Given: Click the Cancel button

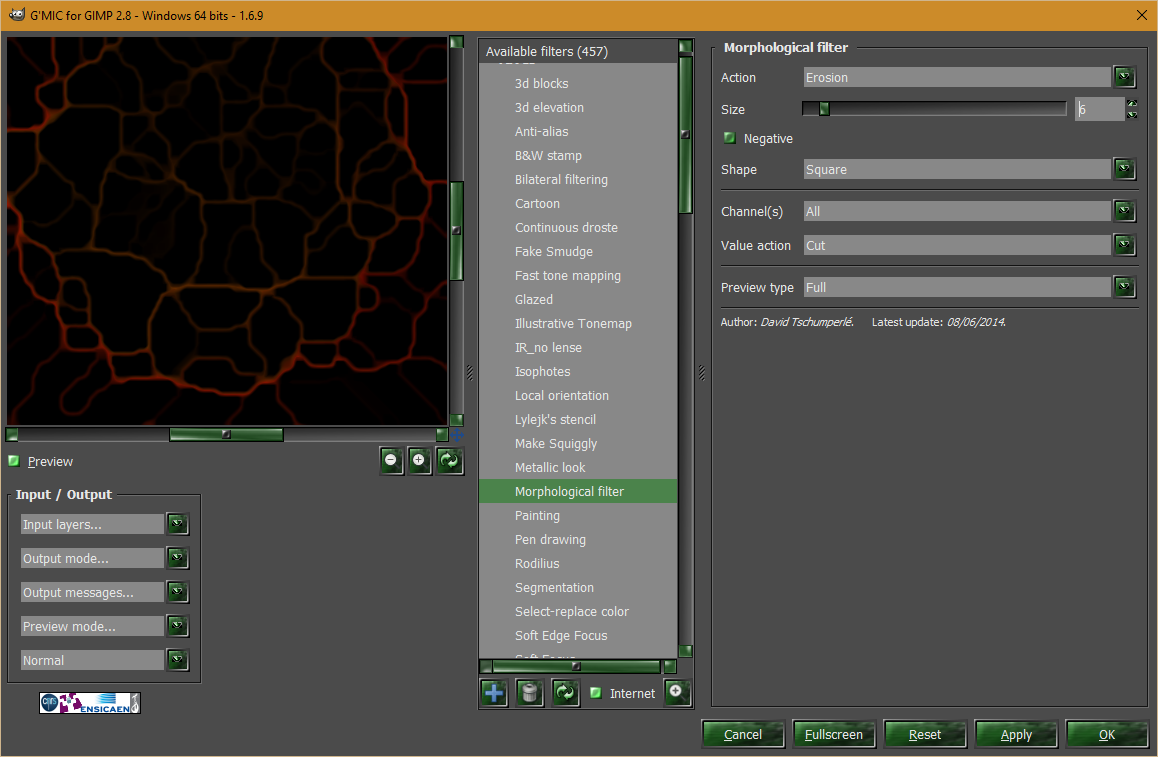Looking at the screenshot, I should [x=743, y=734].
